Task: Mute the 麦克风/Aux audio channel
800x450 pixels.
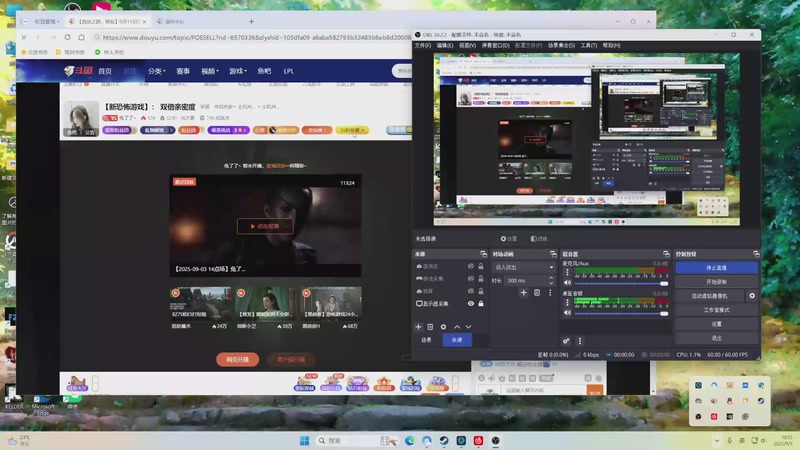Action: [x=567, y=283]
